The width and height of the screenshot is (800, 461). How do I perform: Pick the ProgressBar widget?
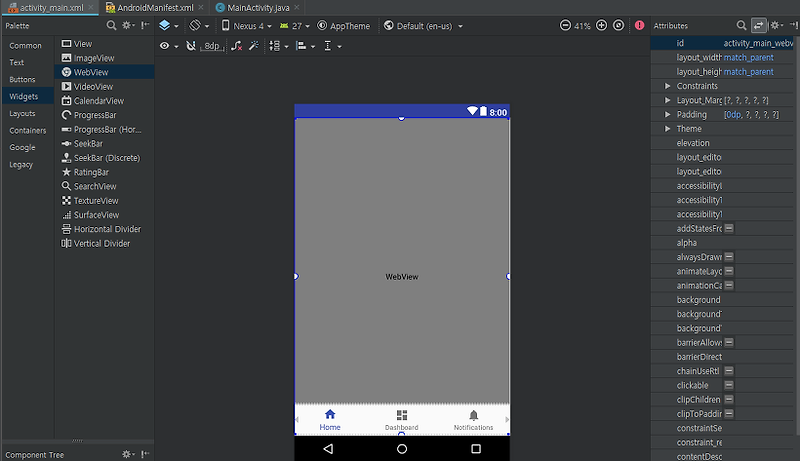point(104,115)
